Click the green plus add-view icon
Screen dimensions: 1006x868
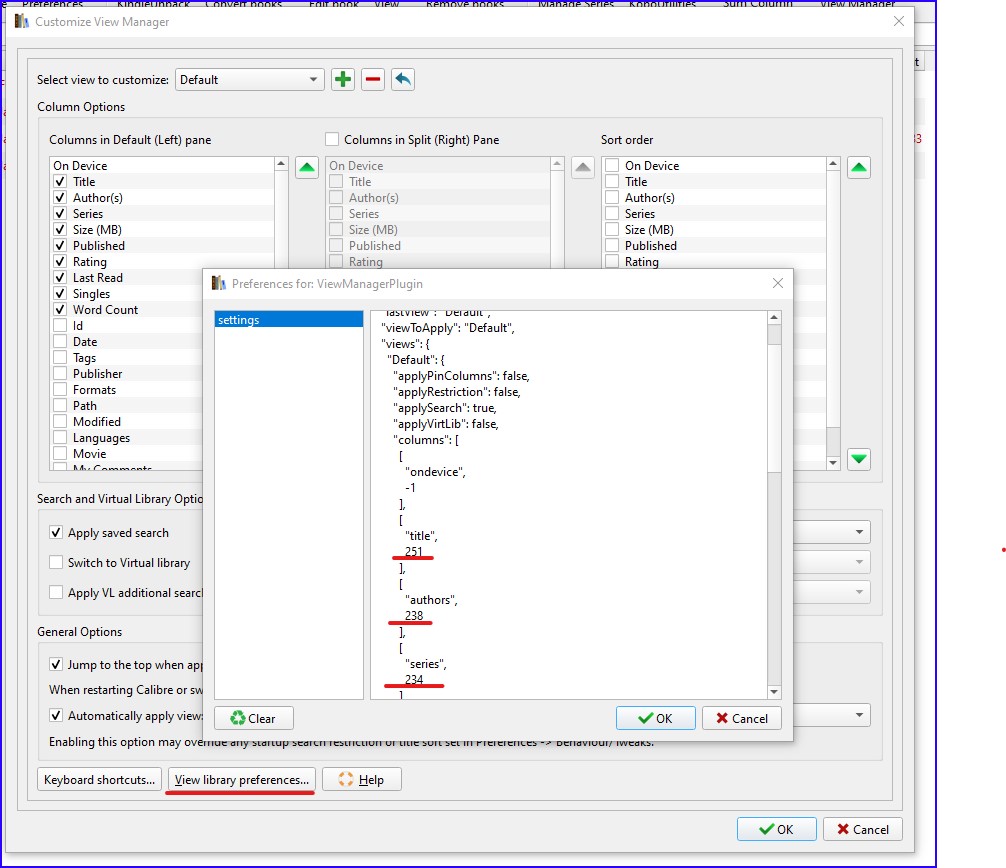[343, 80]
